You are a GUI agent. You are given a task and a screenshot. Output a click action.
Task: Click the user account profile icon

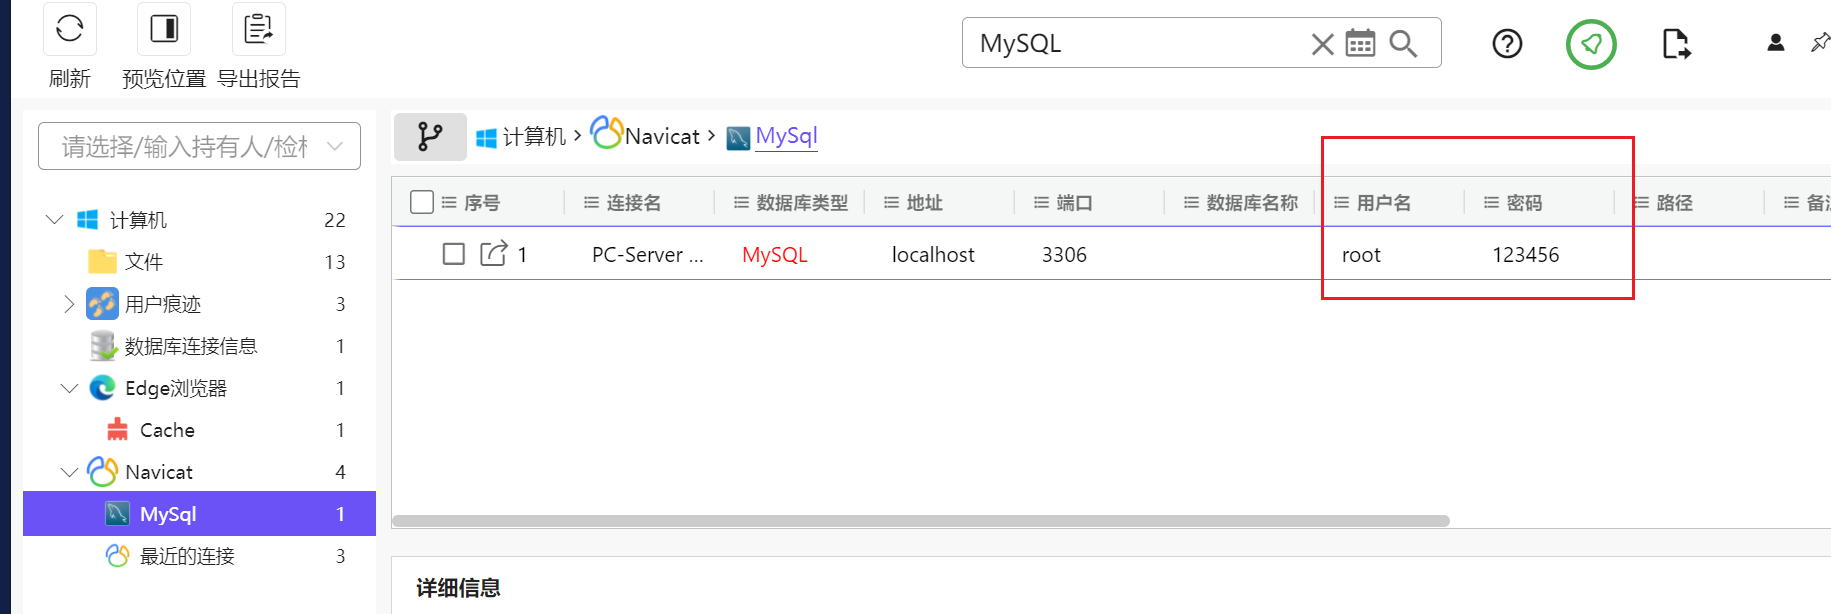pyautogui.click(x=1775, y=43)
